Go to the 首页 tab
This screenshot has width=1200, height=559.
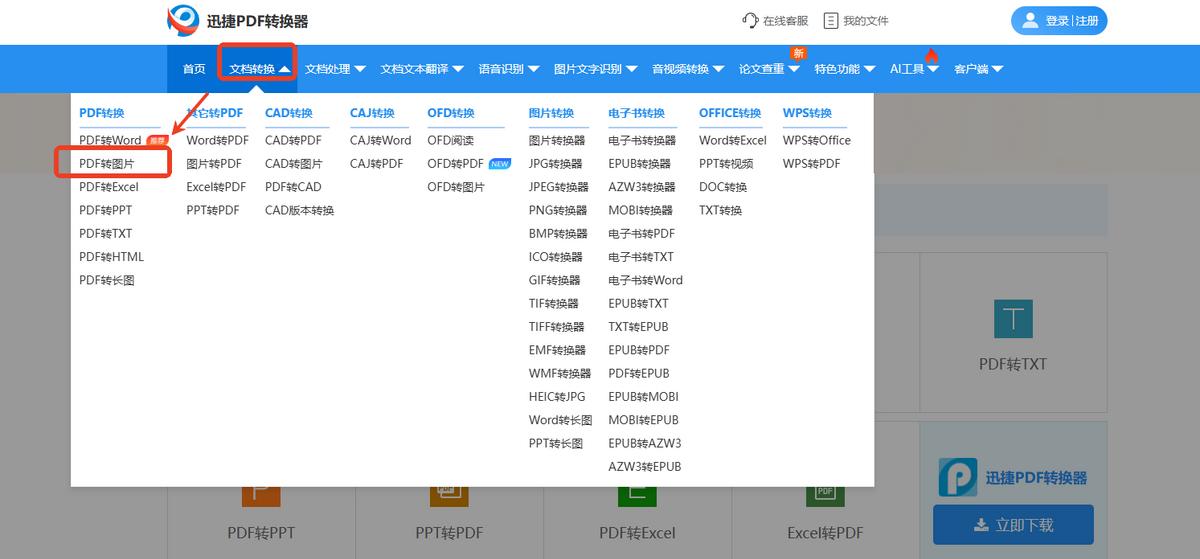pos(194,69)
